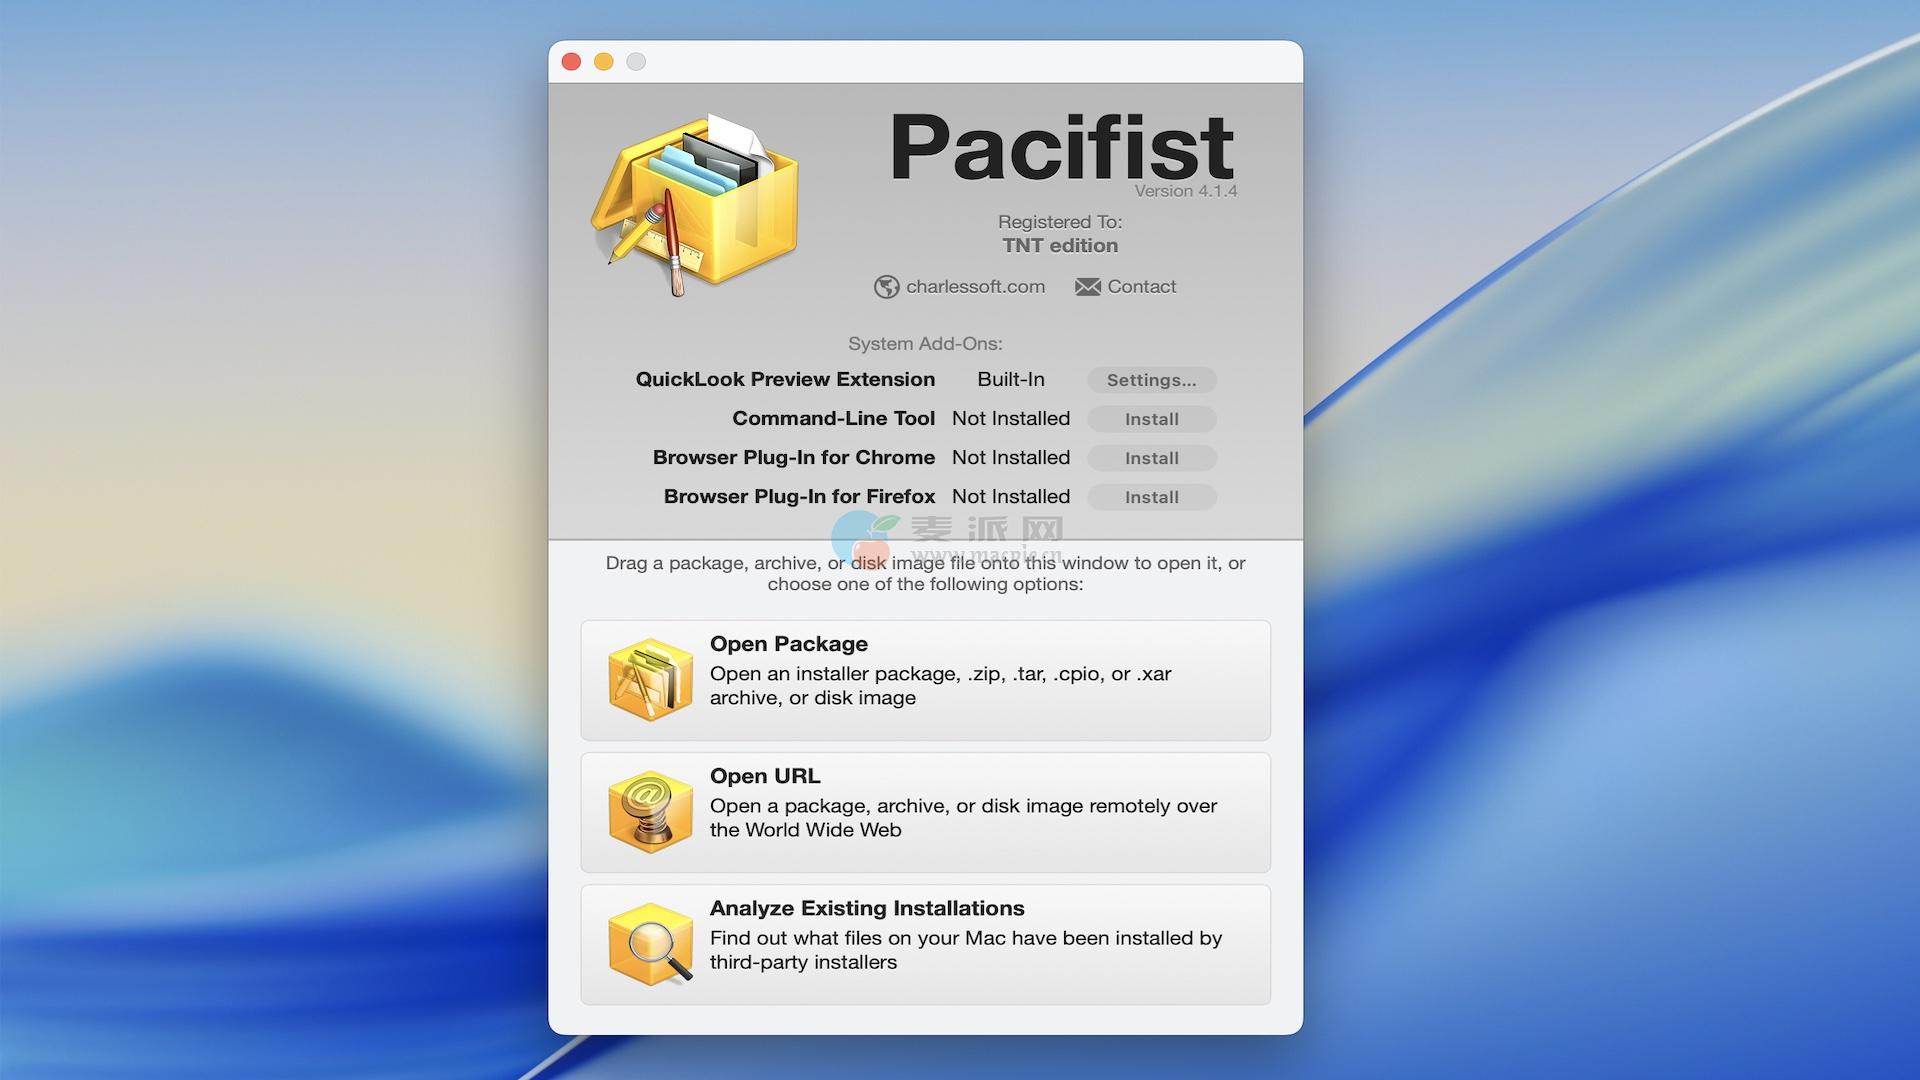Image resolution: width=1920 pixels, height=1080 pixels.
Task: Click the Version 4.1.4 label
Action: pos(1185,191)
